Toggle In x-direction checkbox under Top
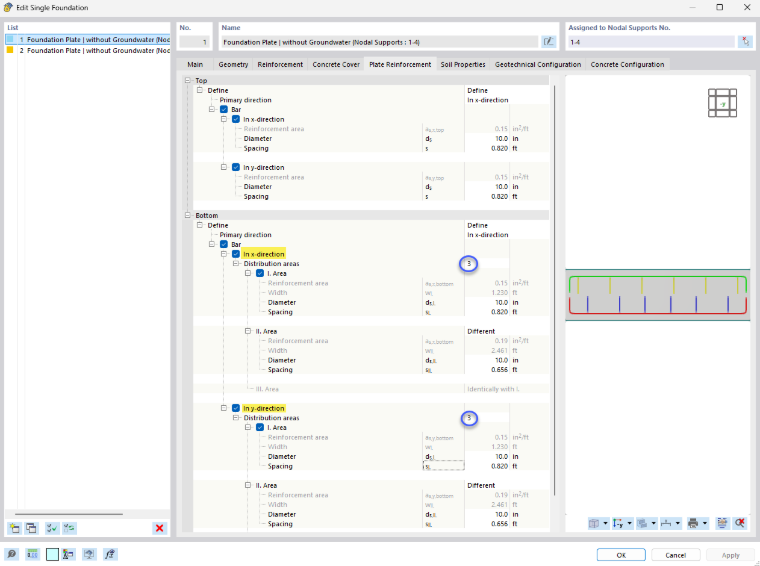The image size is (760, 566). tap(236, 119)
